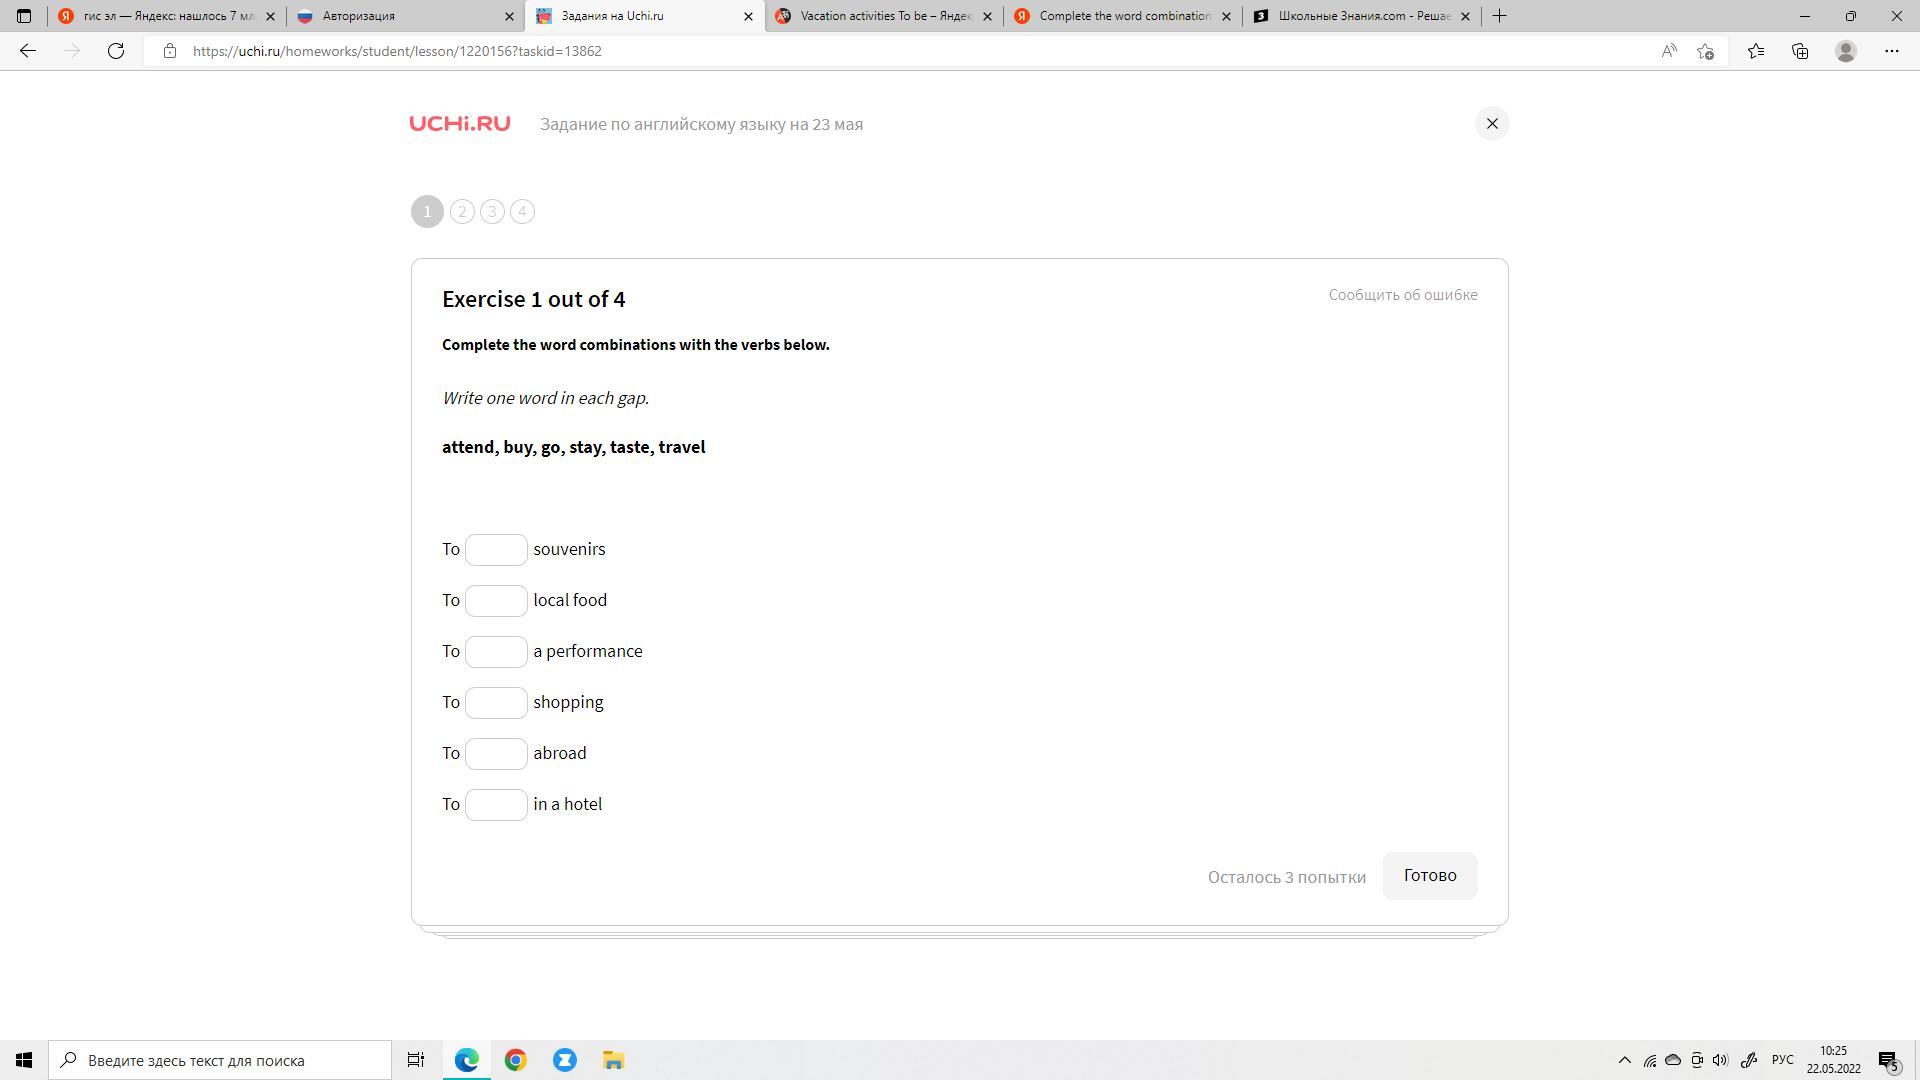Open Chrome from the taskbar
Image resolution: width=1920 pixels, height=1080 pixels.
[x=515, y=1060]
